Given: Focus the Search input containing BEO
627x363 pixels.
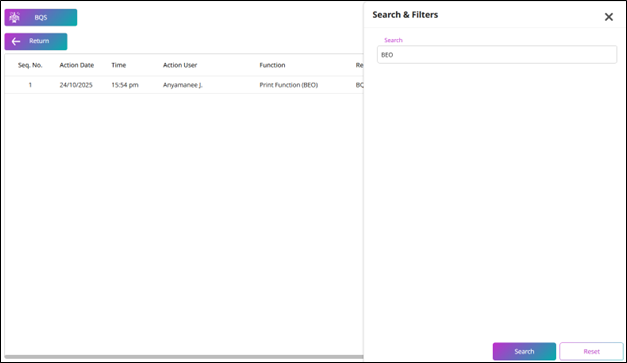Looking at the screenshot, I should tap(497, 55).
